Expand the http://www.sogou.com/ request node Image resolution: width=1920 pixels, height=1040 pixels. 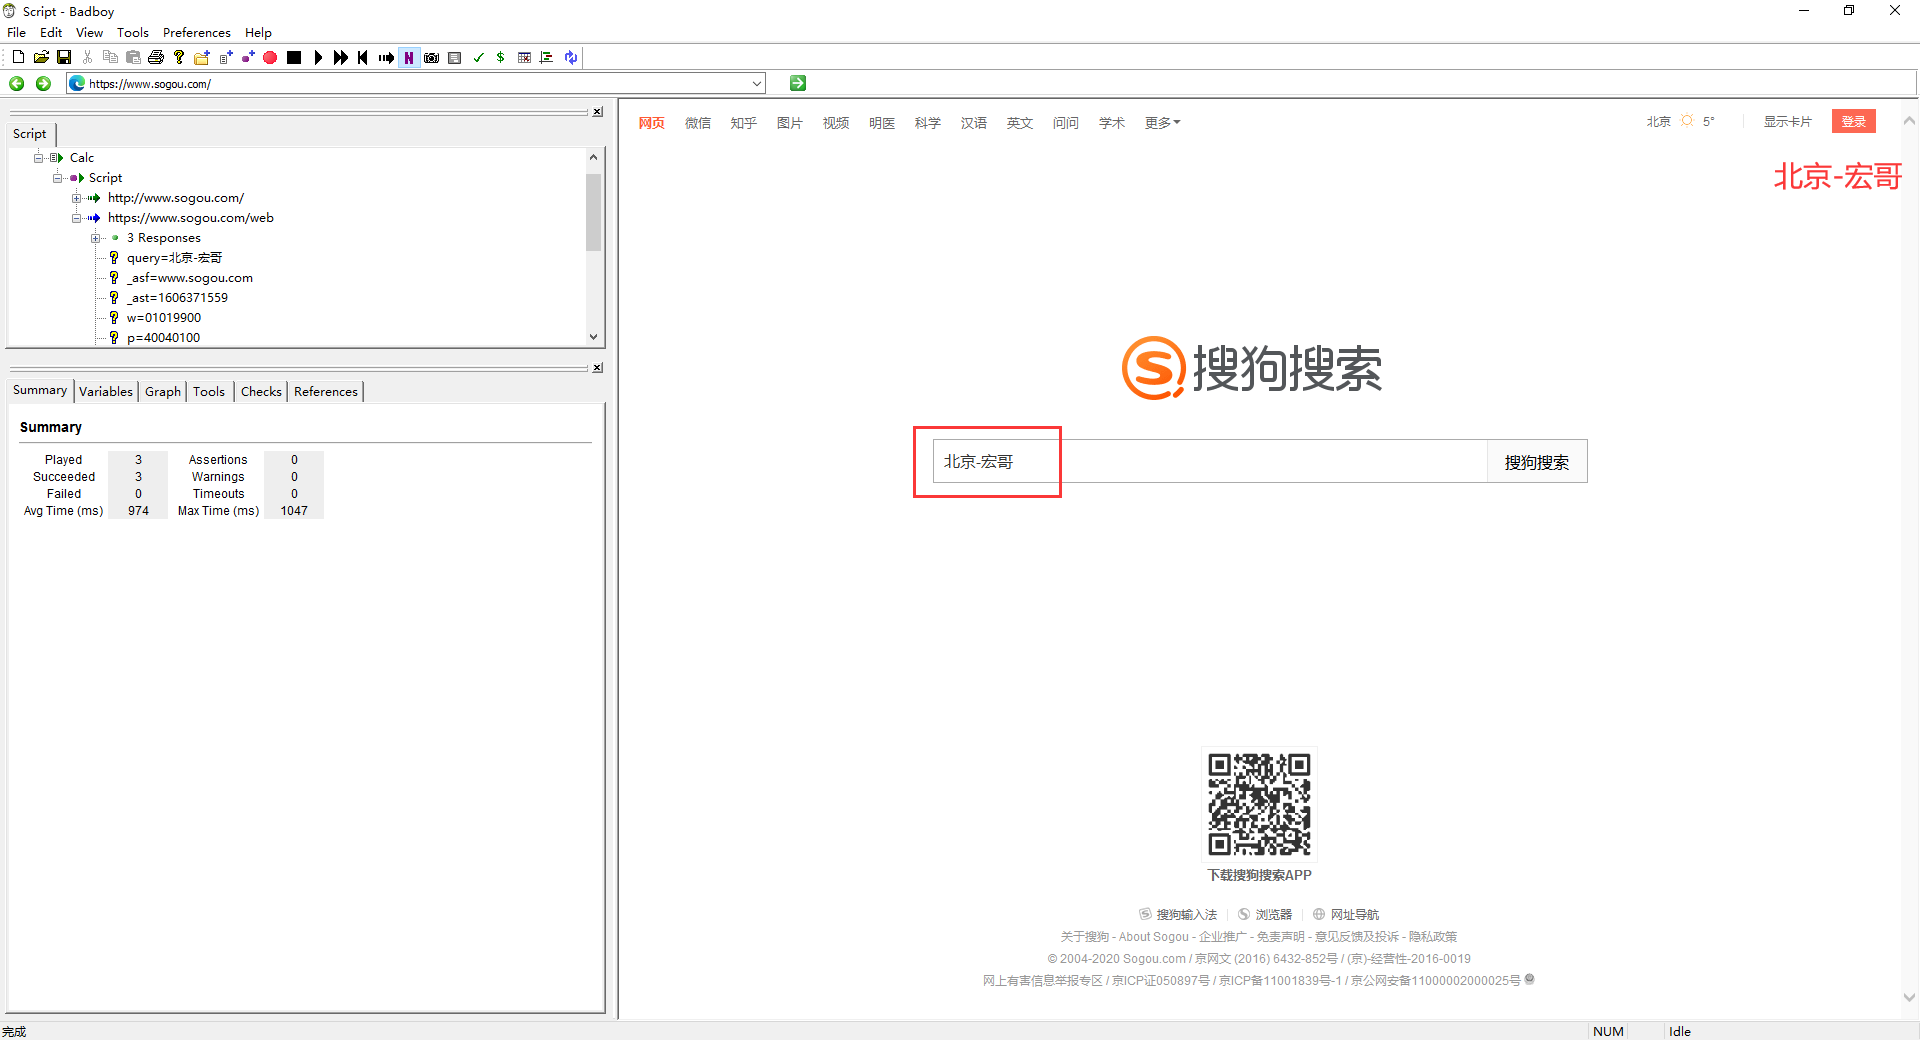76,198
